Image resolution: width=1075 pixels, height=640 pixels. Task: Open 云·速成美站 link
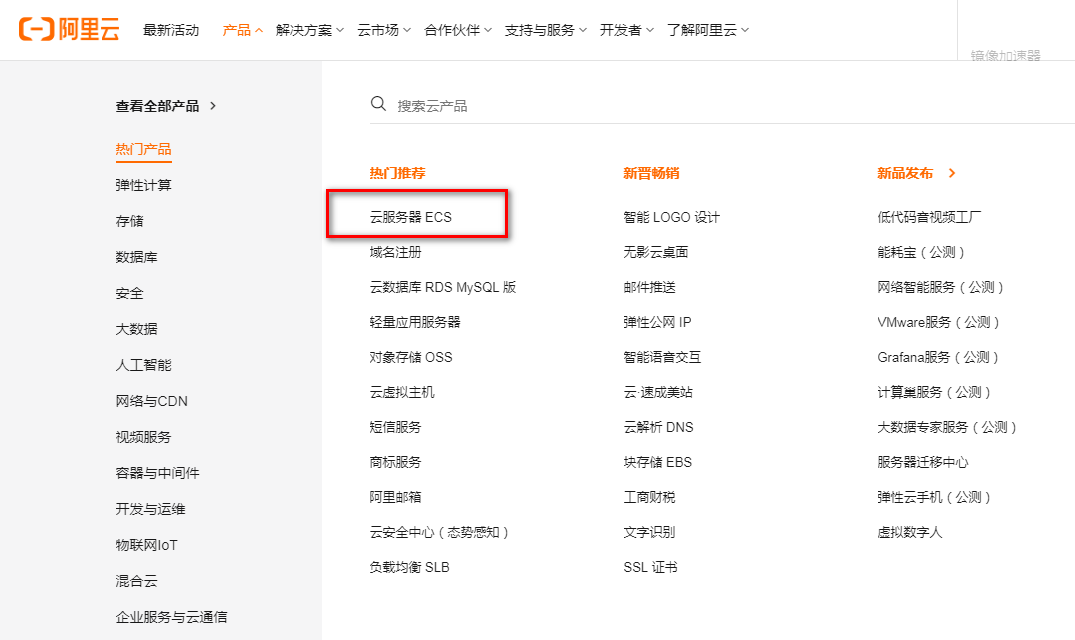tap(658, 392)
